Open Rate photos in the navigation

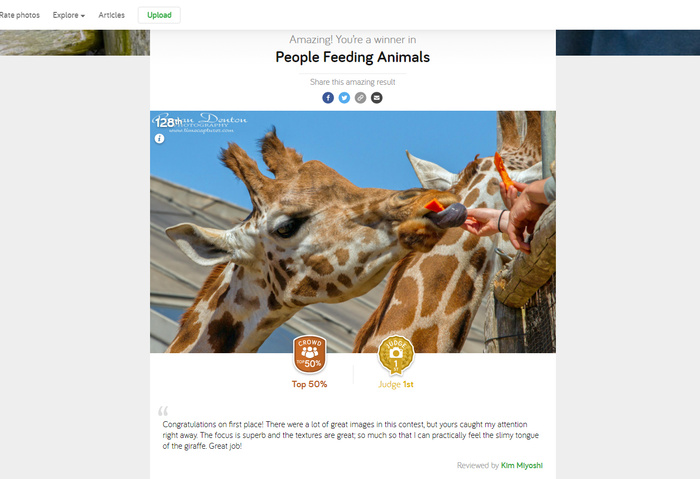tap(20, 15)
